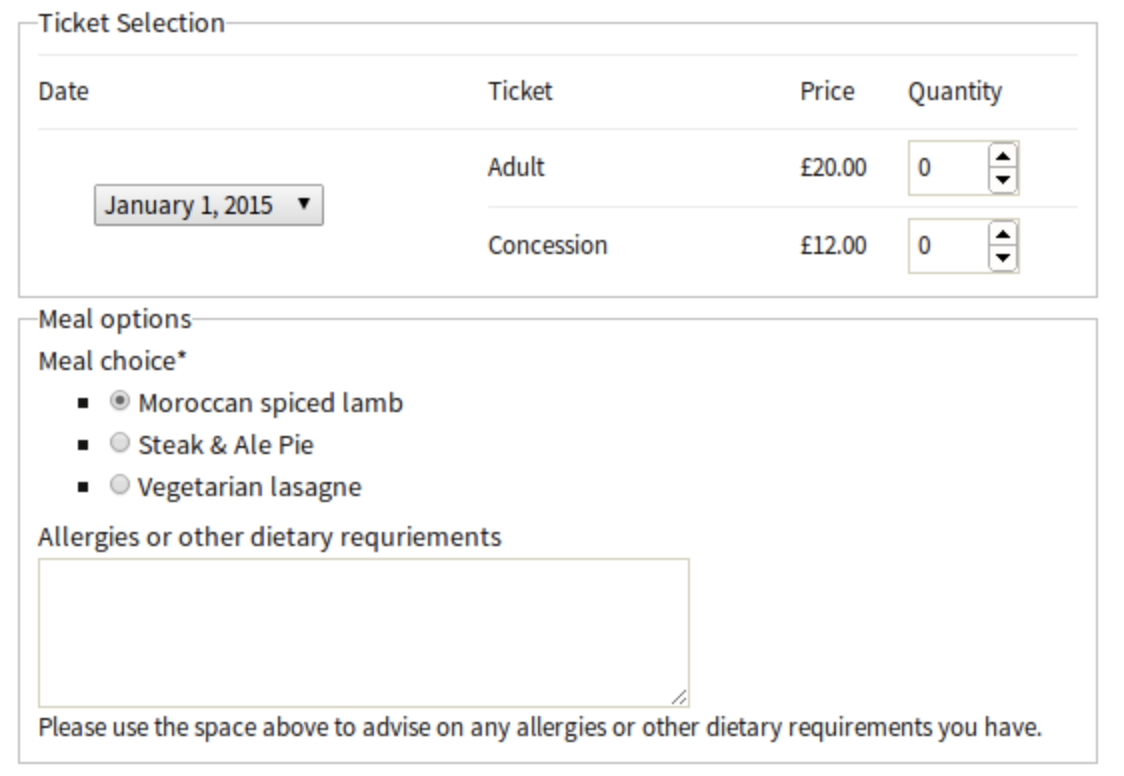
Task: Click the Allergies or other dietary requriements label
Action: pos(269,537)
